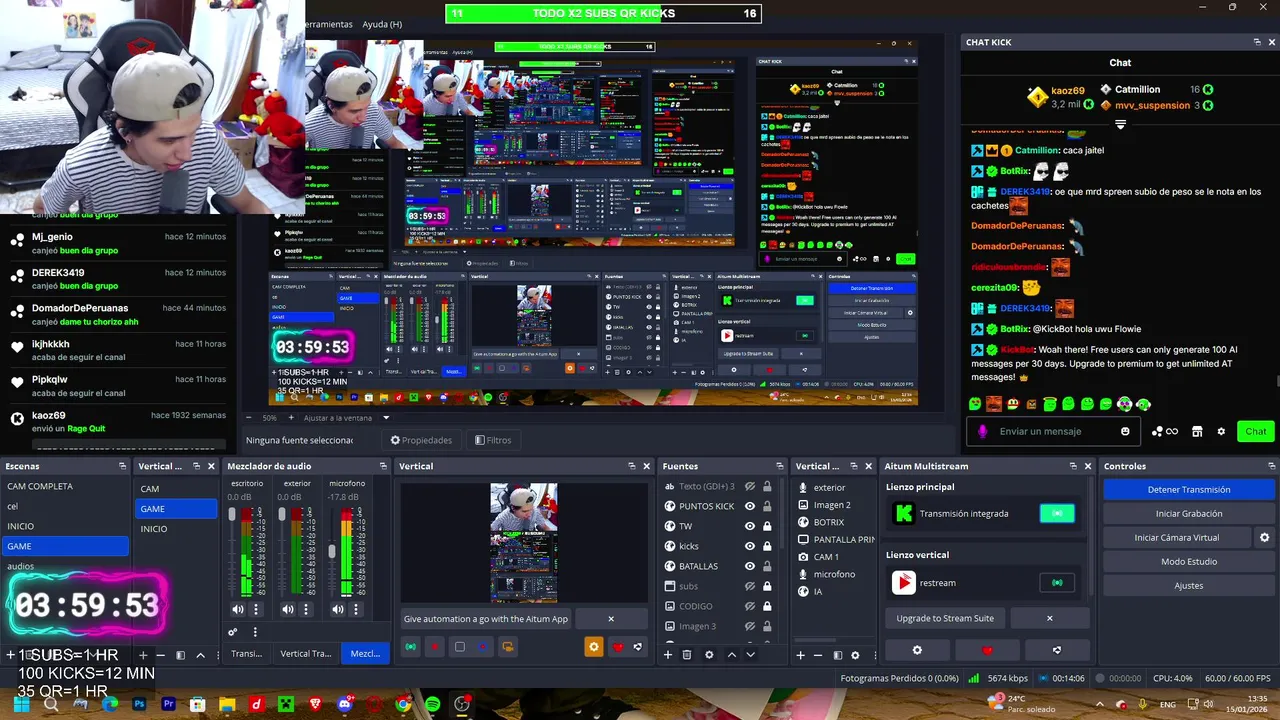1280x720 pixels.
Task: Mute the escritorio audio channel speaker
Action: point(238,609)
